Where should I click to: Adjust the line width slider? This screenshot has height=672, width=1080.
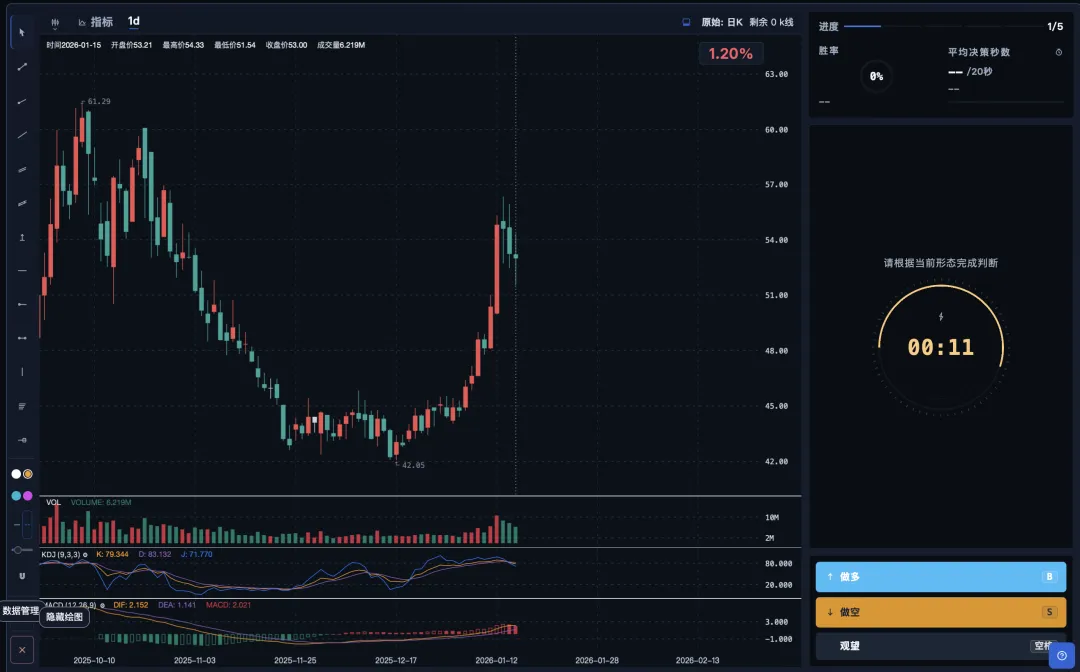coord(22,549)
